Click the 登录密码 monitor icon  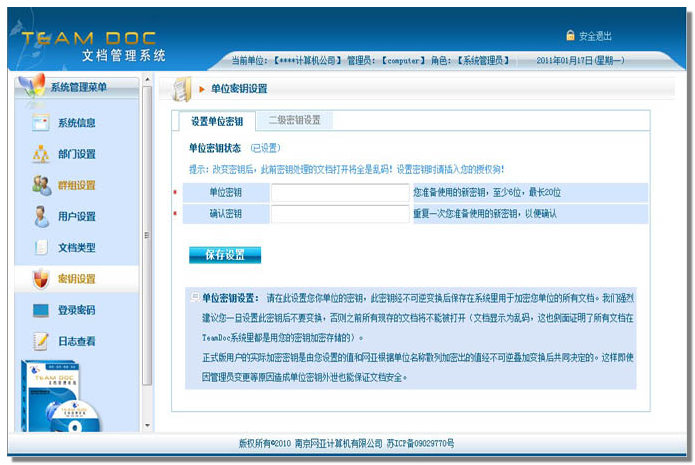41,310
